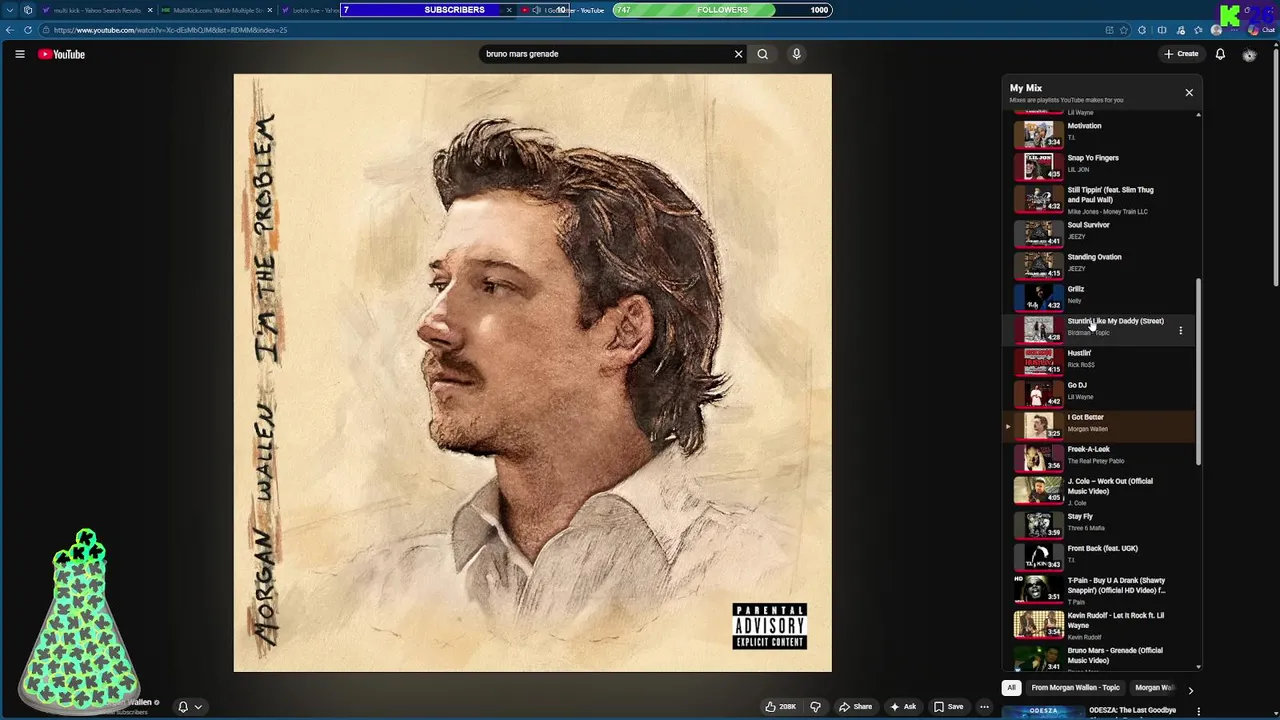The height and width of the screenshot is (720, 1280).
Task: Run the search with the magnifier button
Action: tap(763, 54)
